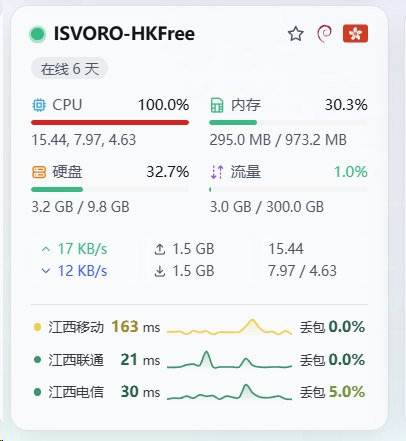Click the orange disk (硬盘) icon

click(39, 172)
